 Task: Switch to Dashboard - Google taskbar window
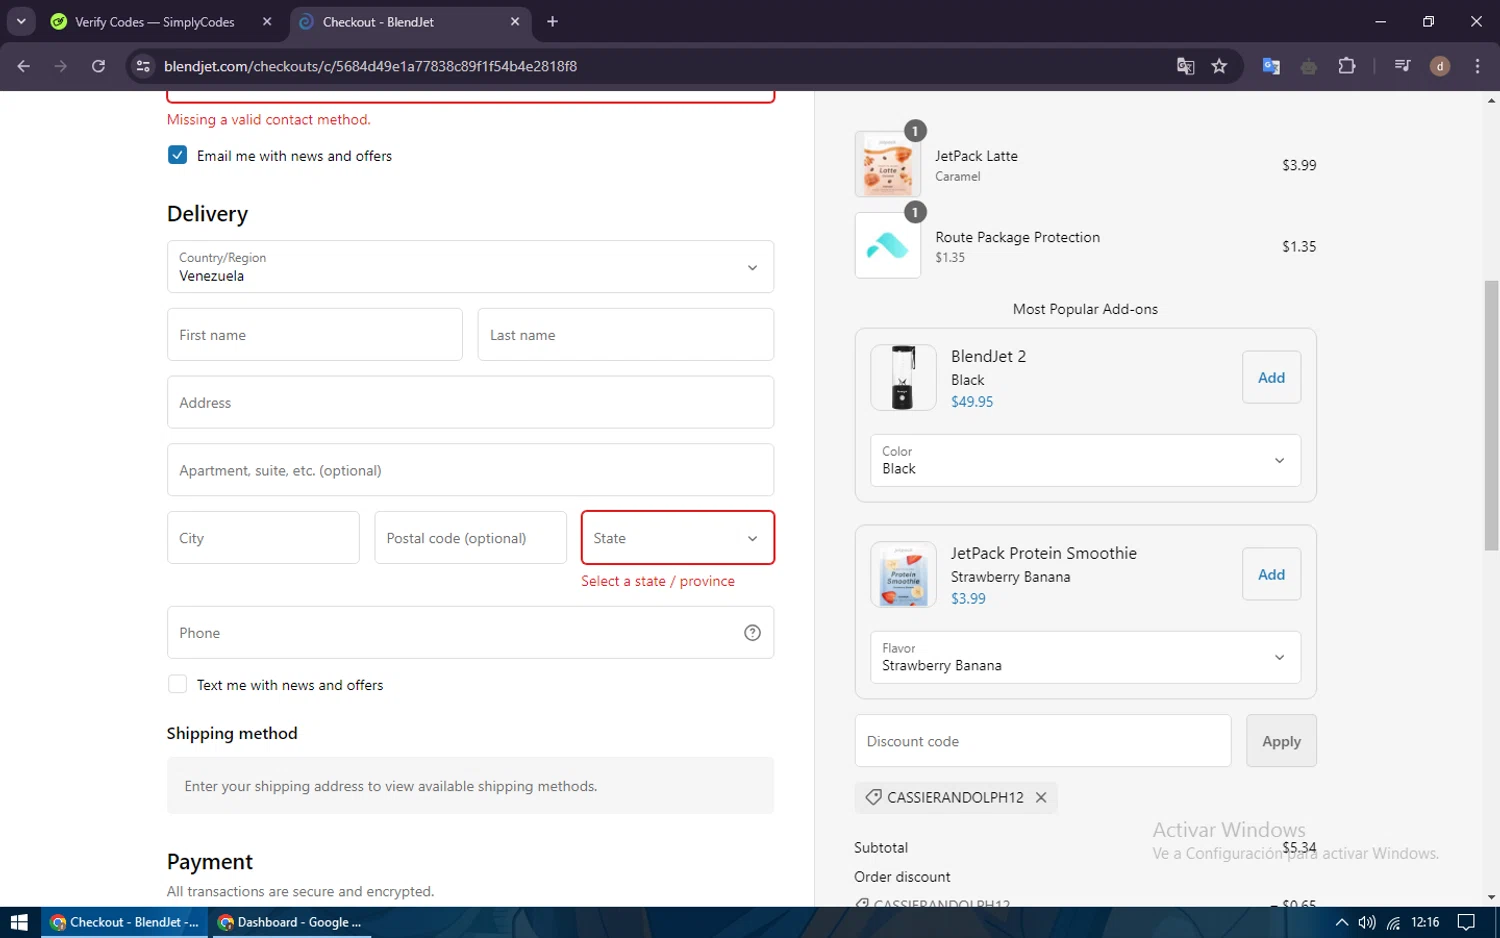click(x=290, y=922)
